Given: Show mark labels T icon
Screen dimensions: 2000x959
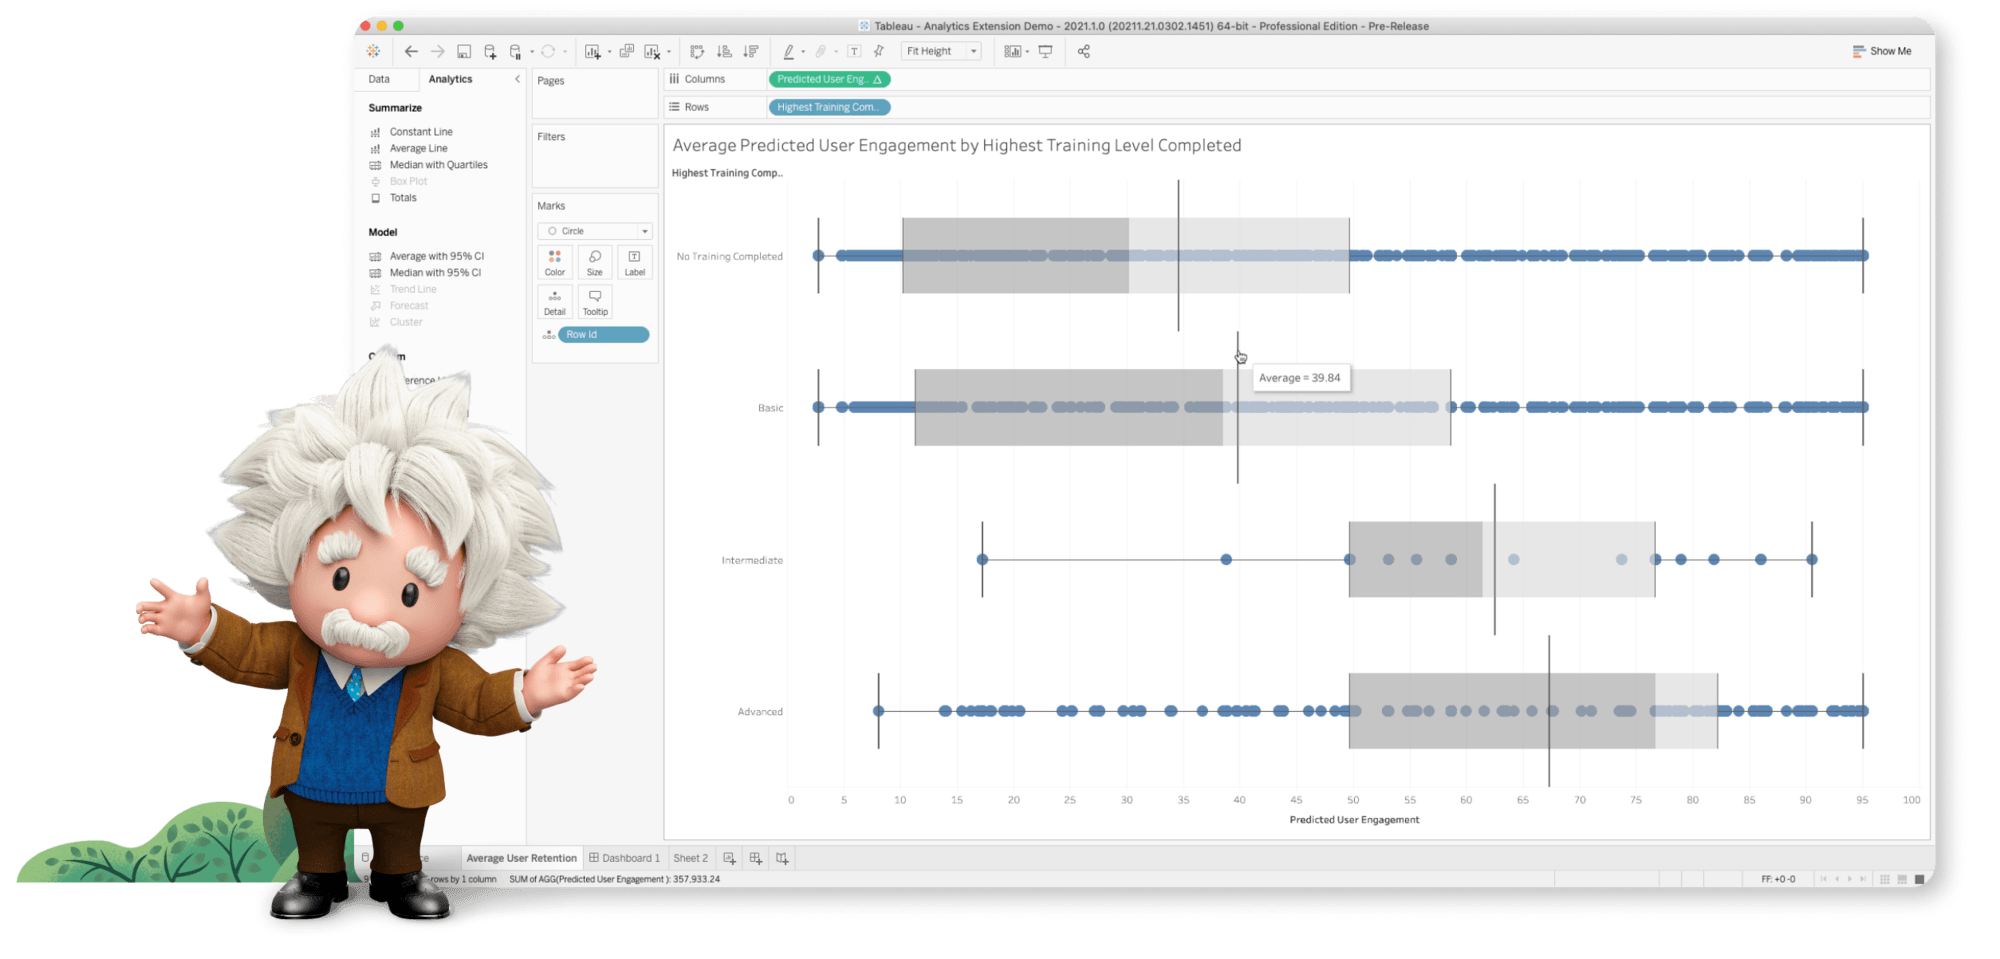Looking at the screenshot, I should click(854, 51).
